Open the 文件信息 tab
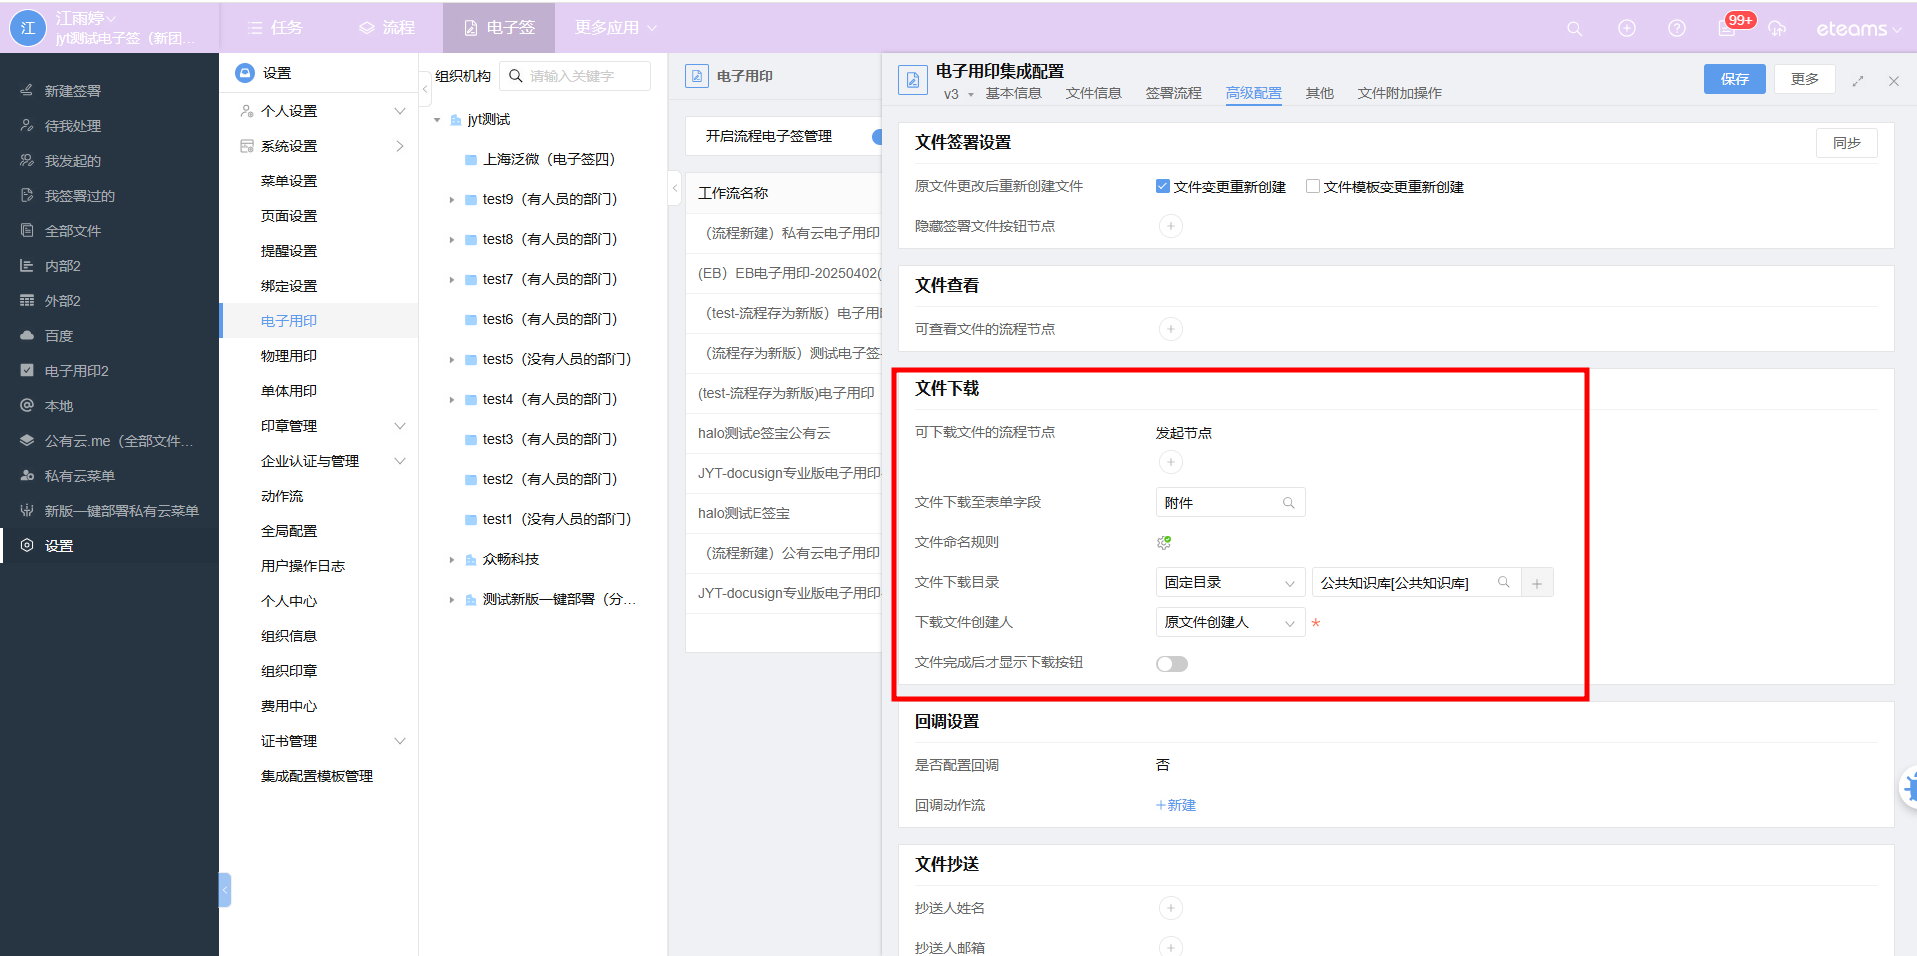This screenshot has height=956, width=1917. tap(1093, 93)
